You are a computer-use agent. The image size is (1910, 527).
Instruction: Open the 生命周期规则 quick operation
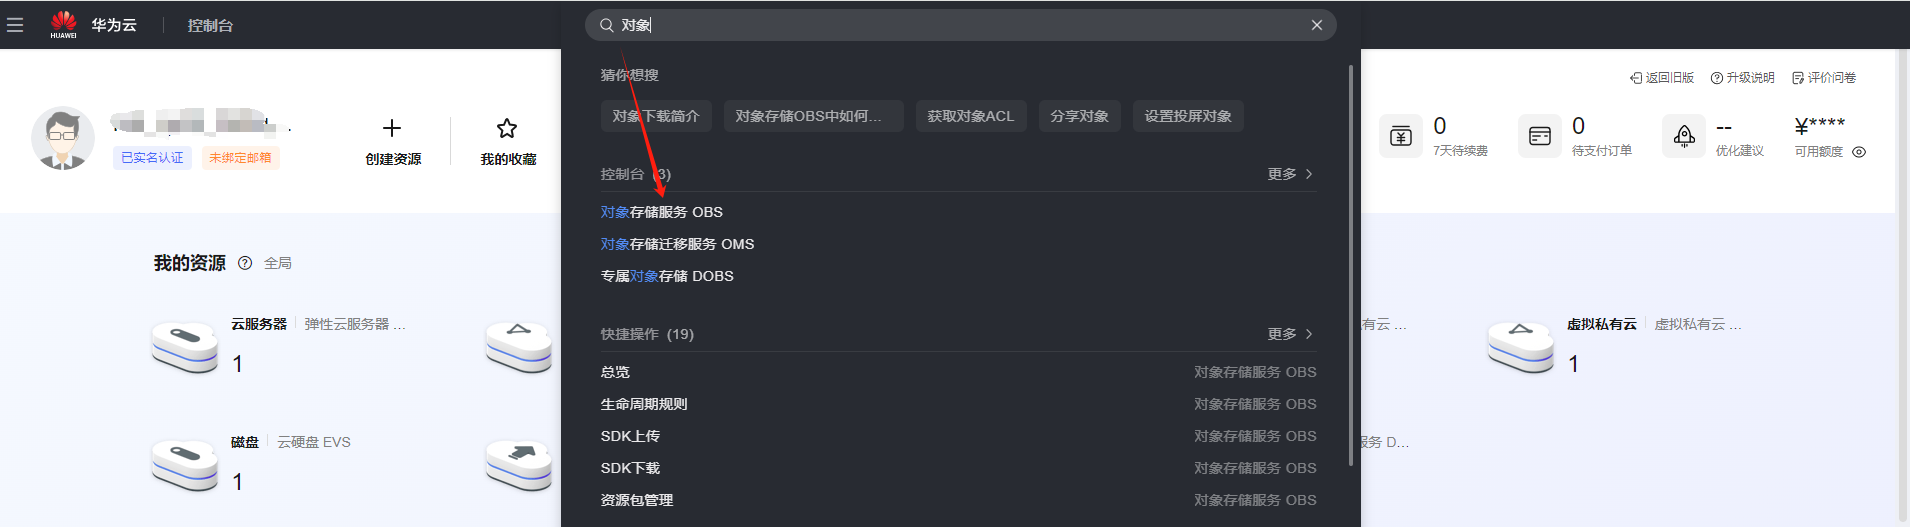644,404
